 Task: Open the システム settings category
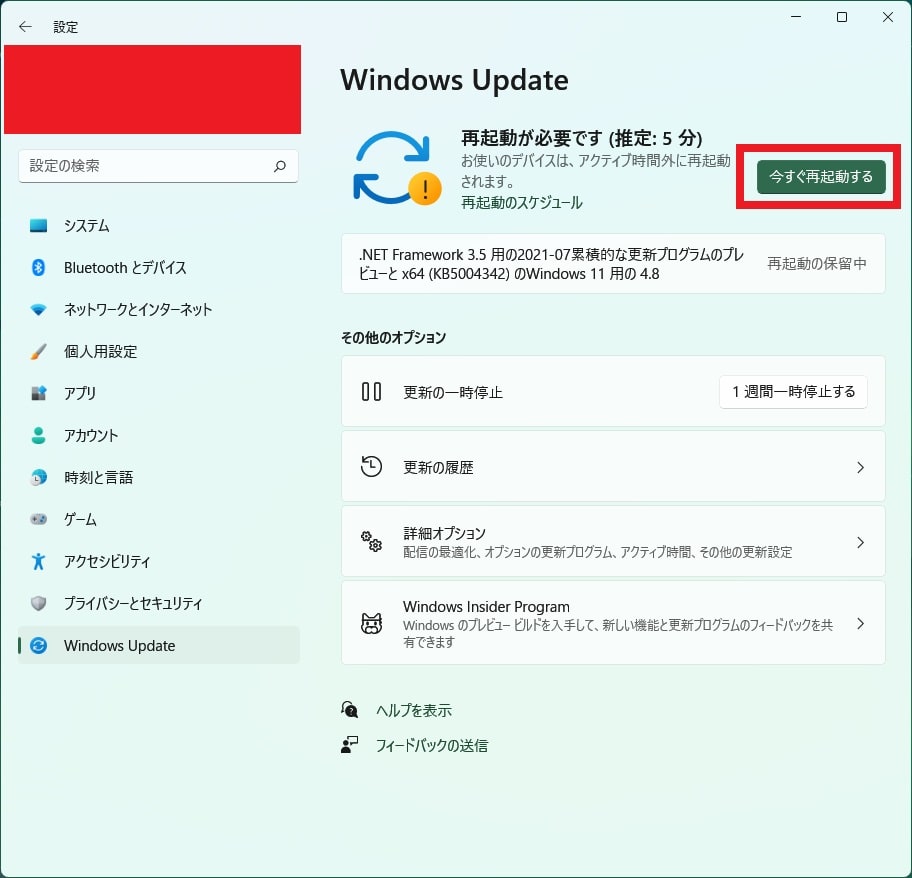tap(159, 226)
